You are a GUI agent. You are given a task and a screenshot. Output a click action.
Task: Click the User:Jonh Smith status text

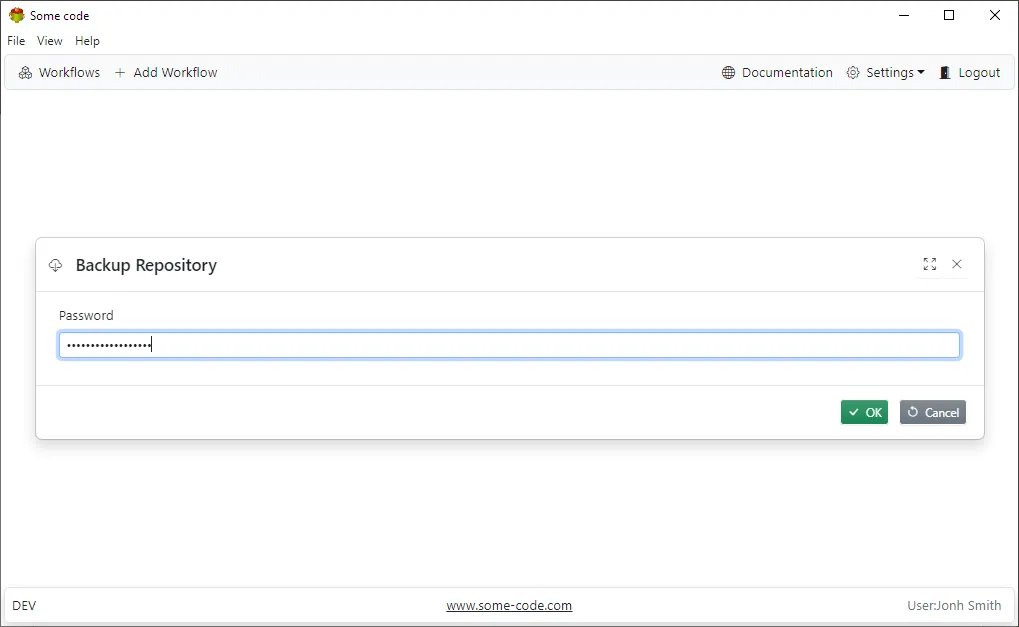tap(953, 605)
